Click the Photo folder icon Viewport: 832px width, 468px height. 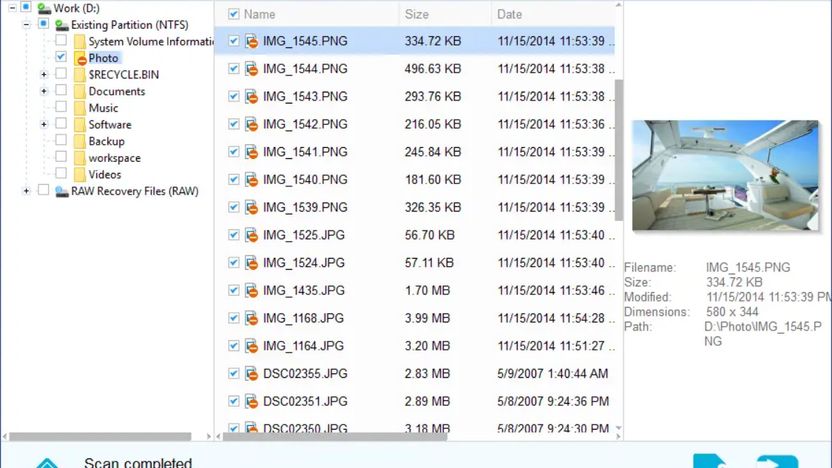(x=80, y=58)
